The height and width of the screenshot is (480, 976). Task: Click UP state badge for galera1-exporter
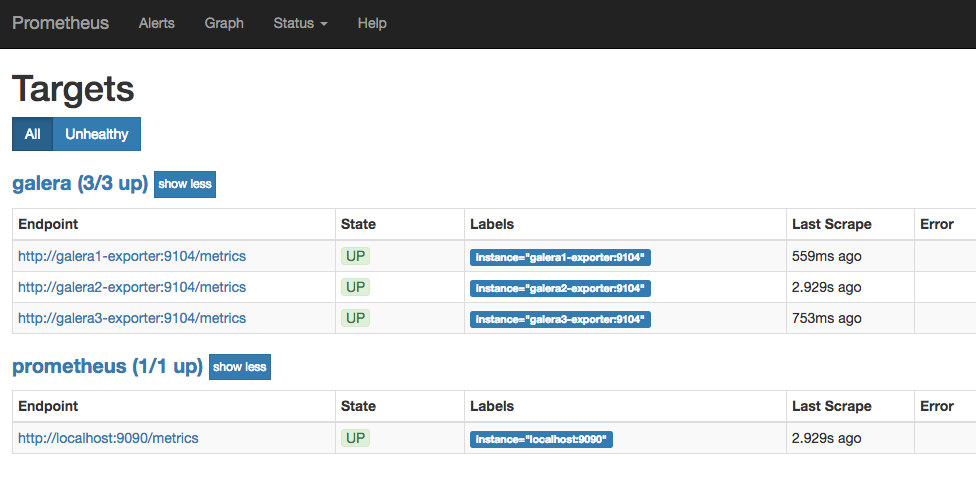355,256
